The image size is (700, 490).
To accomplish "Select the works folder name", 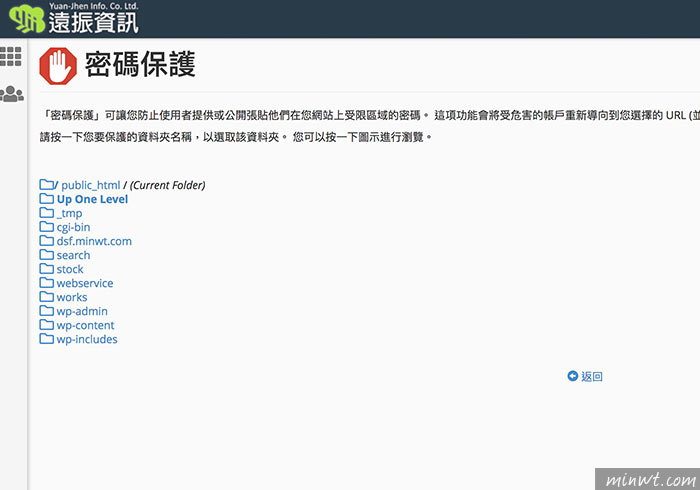I will tap(72, 297).
